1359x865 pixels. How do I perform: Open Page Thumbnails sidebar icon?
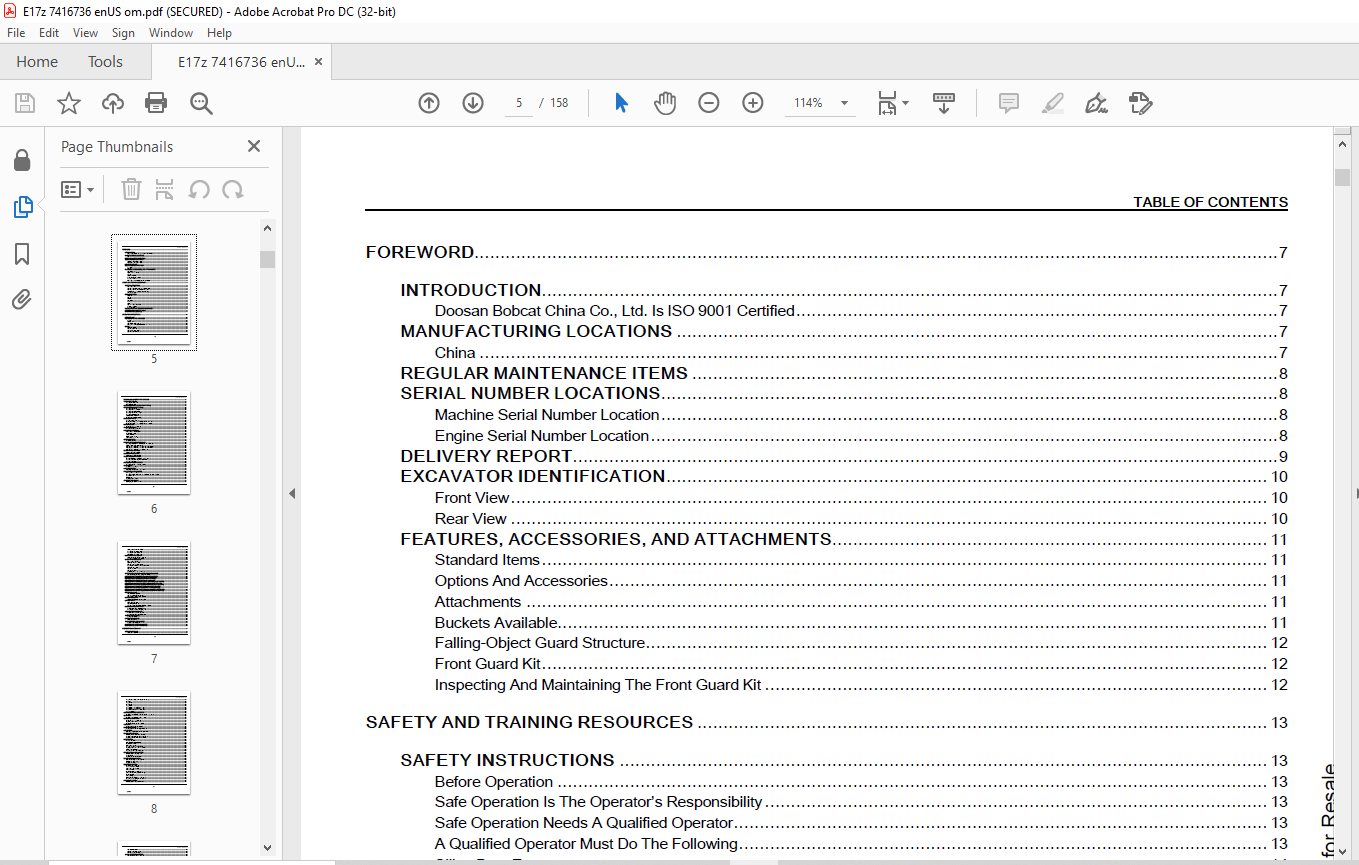pyautogui.click(x=22, y=207)
